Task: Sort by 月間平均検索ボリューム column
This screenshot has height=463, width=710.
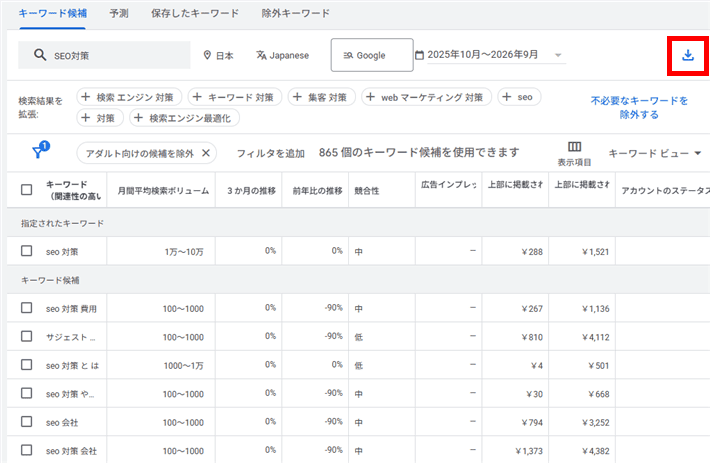Action: click(x=163, y=191)
